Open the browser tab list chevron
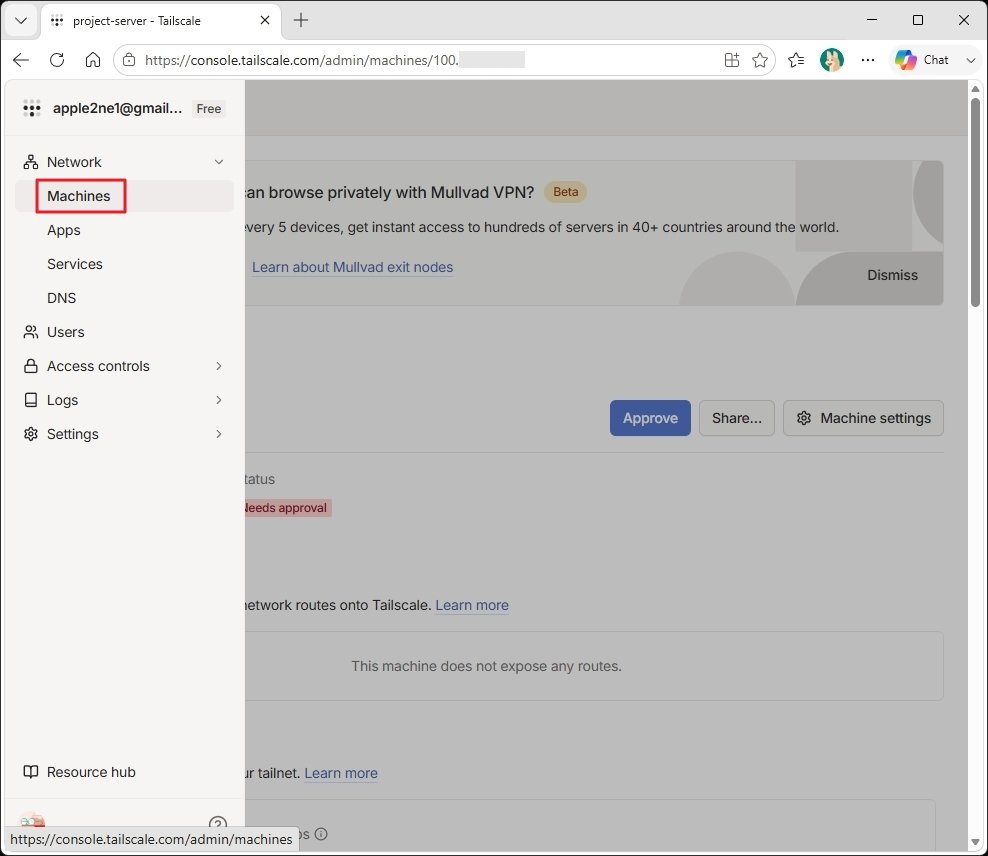The width and height of the screenshot is (988, 856). (21, 20)
